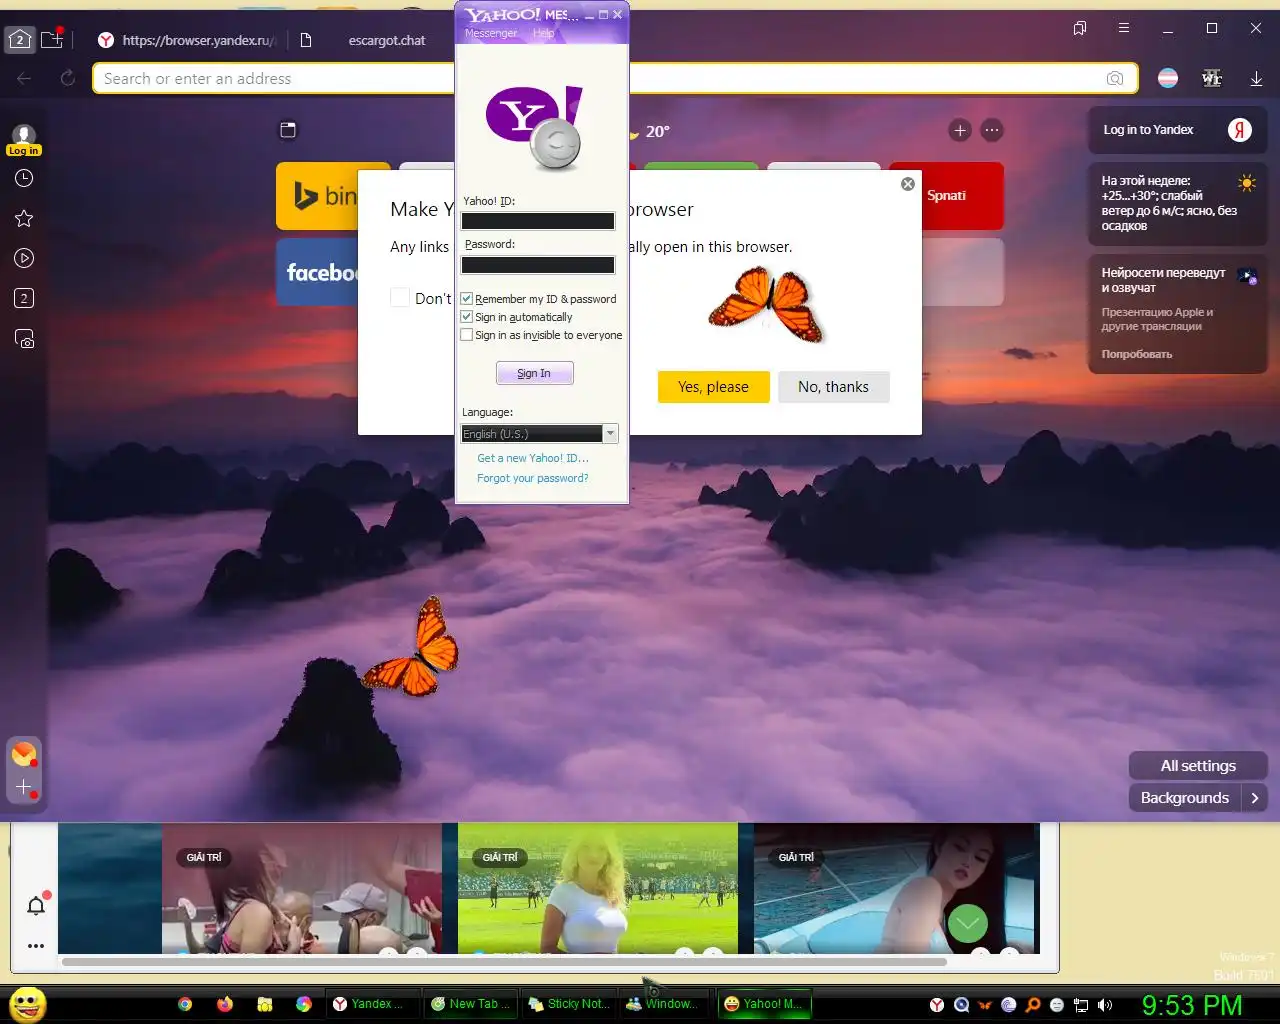Open the video play icon in sidebar
1280x1024 pixels.
pos(24,258)
